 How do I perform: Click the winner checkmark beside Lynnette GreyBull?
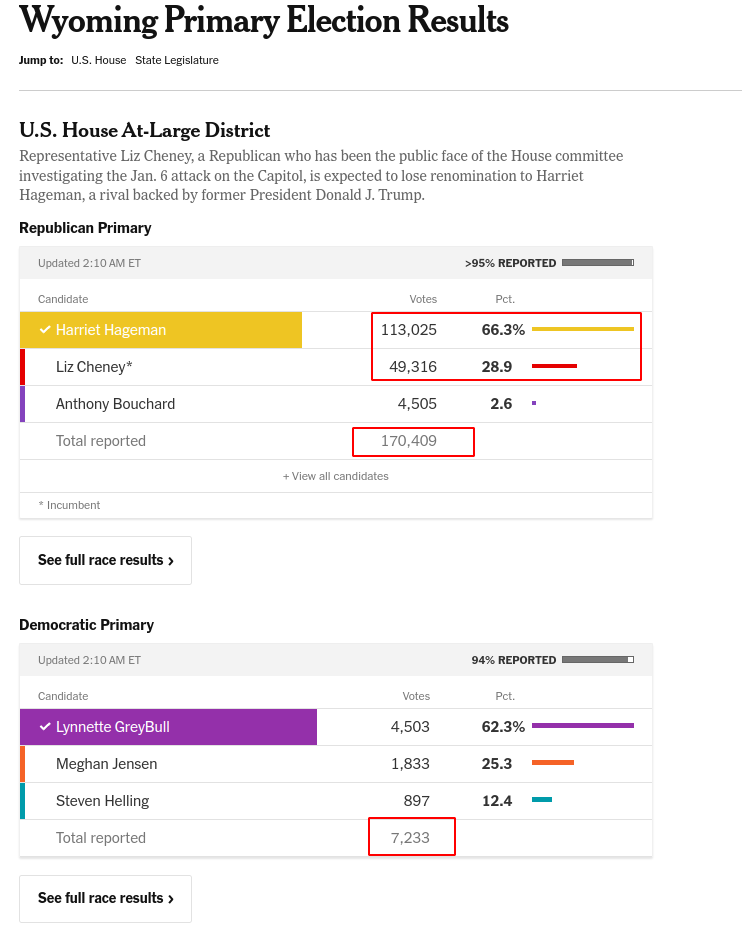tap(45, 727)
